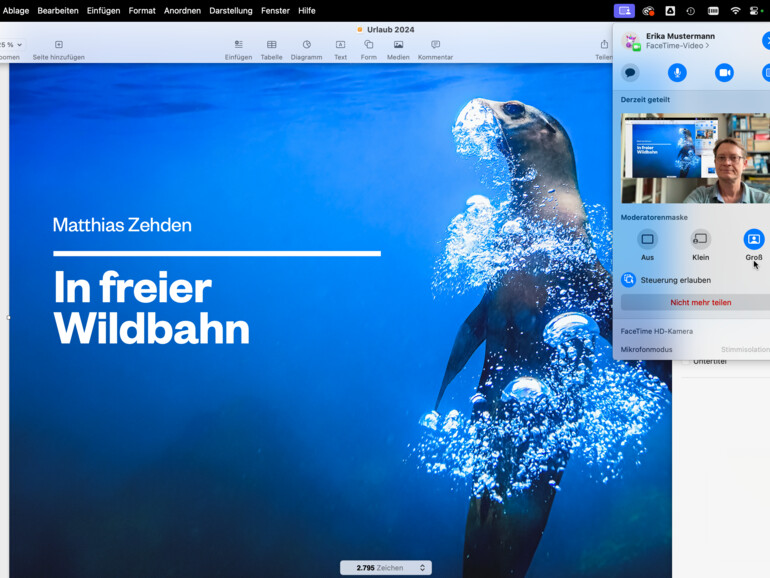This screenshot has height=578, width=770.
Task: Open Control Center in the menu bar
Action: [754, 11]
